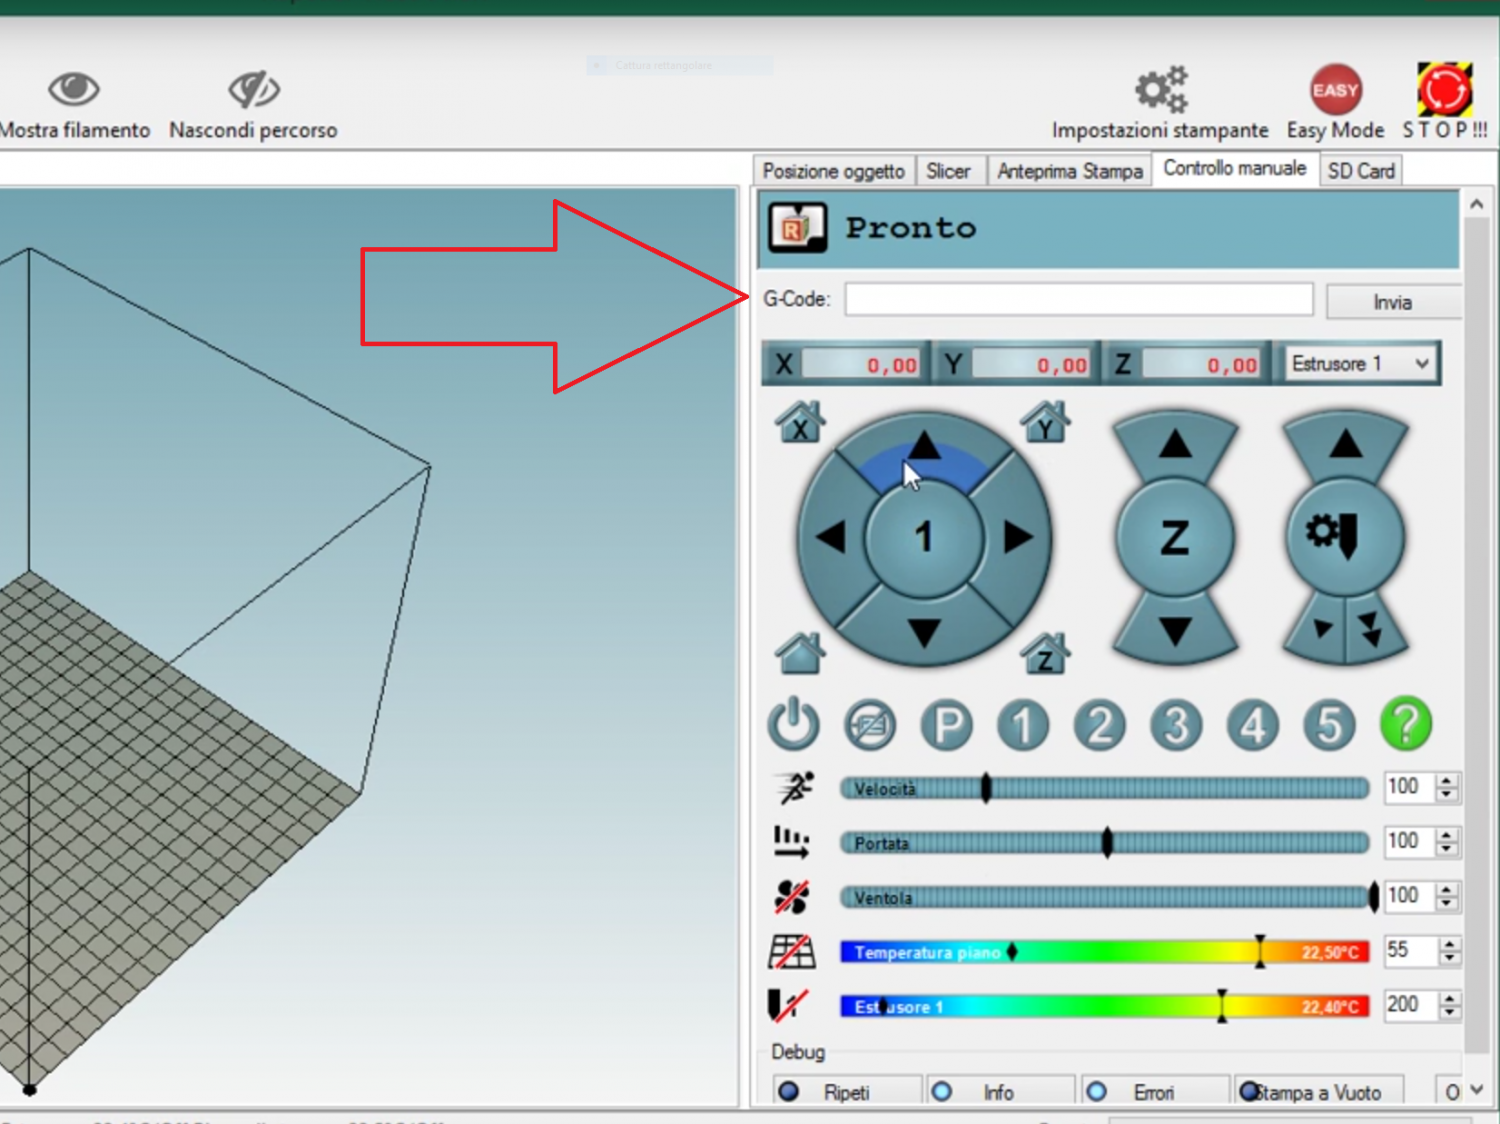Toggle the Errori debug option
Viewport: 1500px width, 1124px height.
[x=1097, y=1092]
